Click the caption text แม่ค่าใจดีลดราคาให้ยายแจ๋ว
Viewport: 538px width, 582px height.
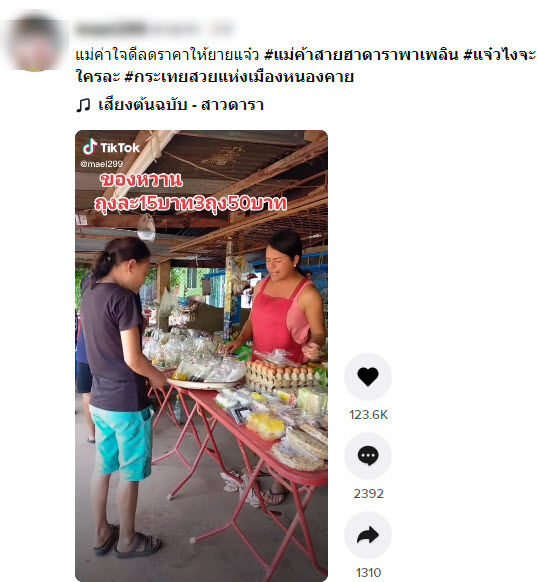coord(167,55)
